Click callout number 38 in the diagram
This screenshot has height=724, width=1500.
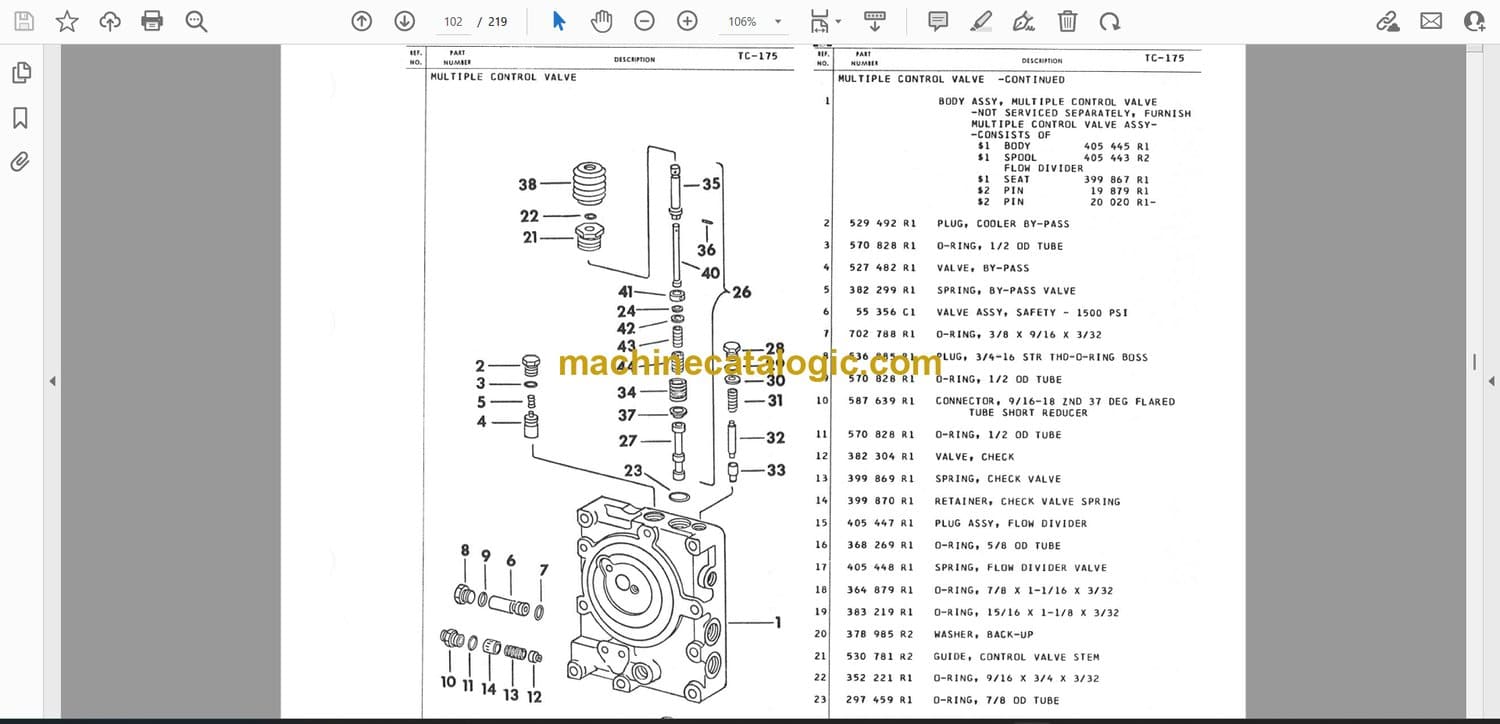pyautogui.click(x=527, y=184)
